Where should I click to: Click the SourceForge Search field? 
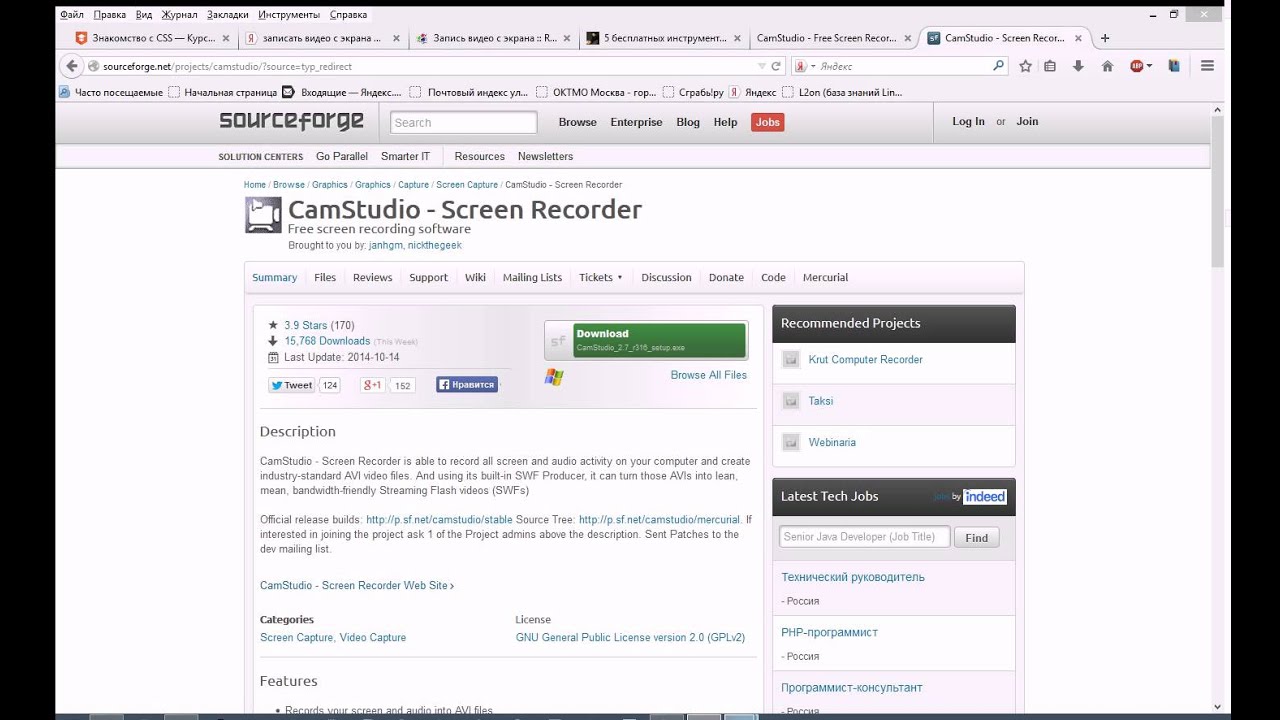tap(463, 122)
